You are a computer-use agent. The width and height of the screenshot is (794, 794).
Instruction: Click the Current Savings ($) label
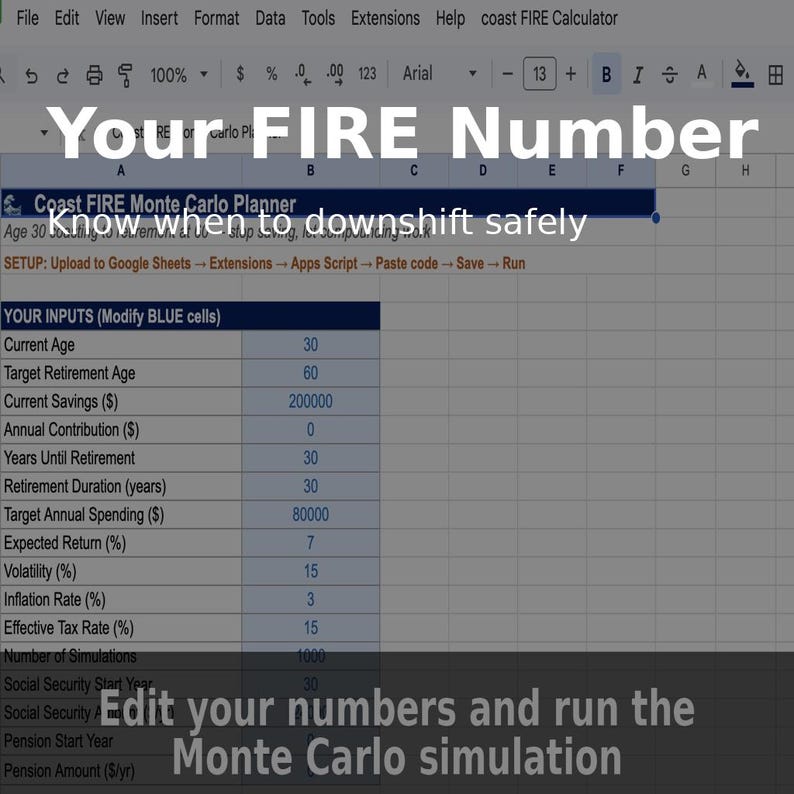pyautogui.click(x=121, y=402)
